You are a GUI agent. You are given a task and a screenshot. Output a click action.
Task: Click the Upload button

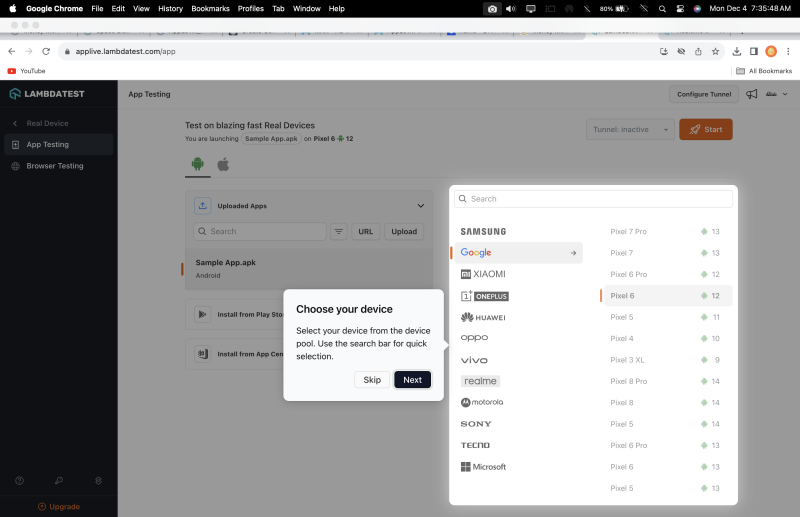tap(404, 231)
